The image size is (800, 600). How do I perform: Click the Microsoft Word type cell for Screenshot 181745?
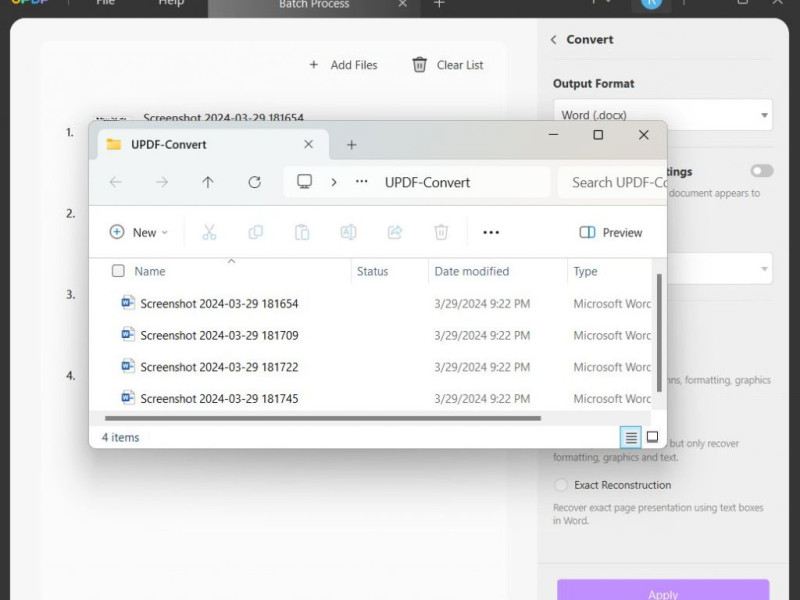(x=612, y=398)
